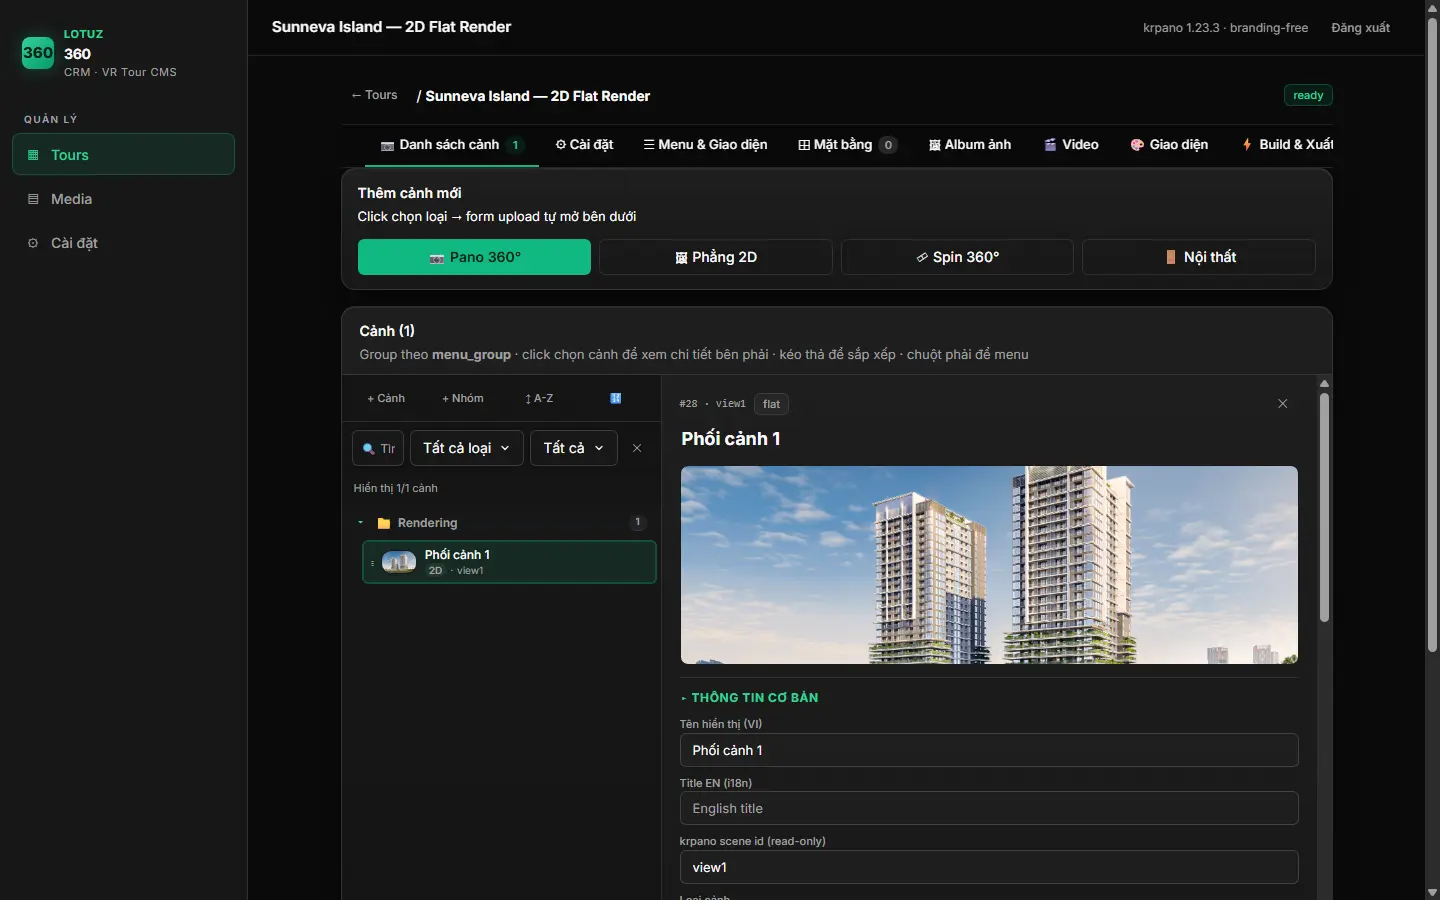
Task: Click the green 360 Lotuz logo
Action: coord(38,53)
